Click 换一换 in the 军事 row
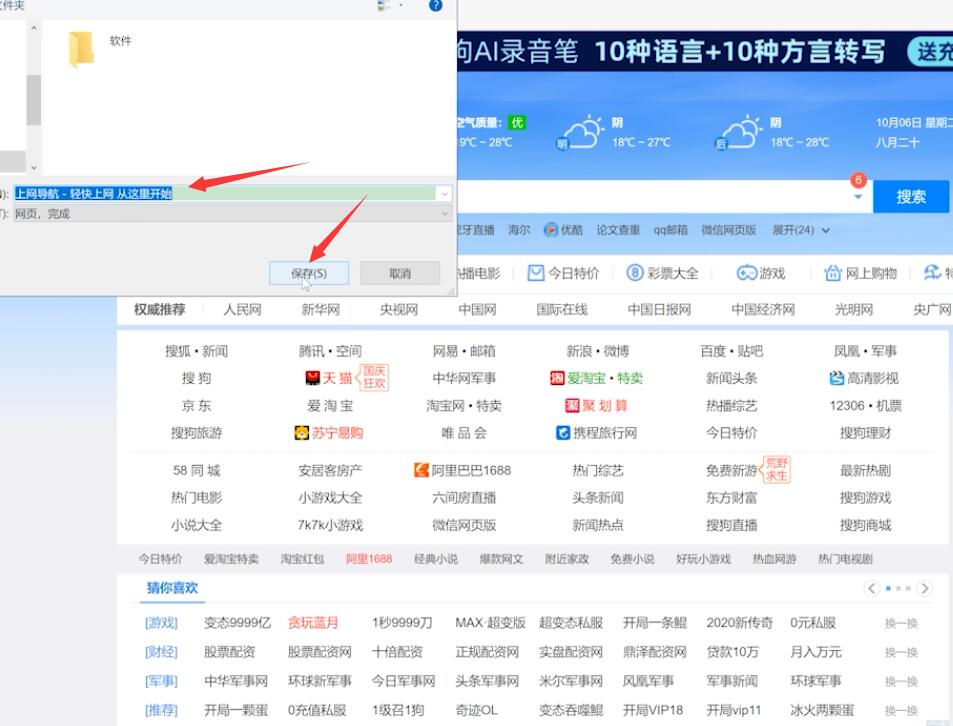This screenshot has height=726, width=953. (901, 682)
